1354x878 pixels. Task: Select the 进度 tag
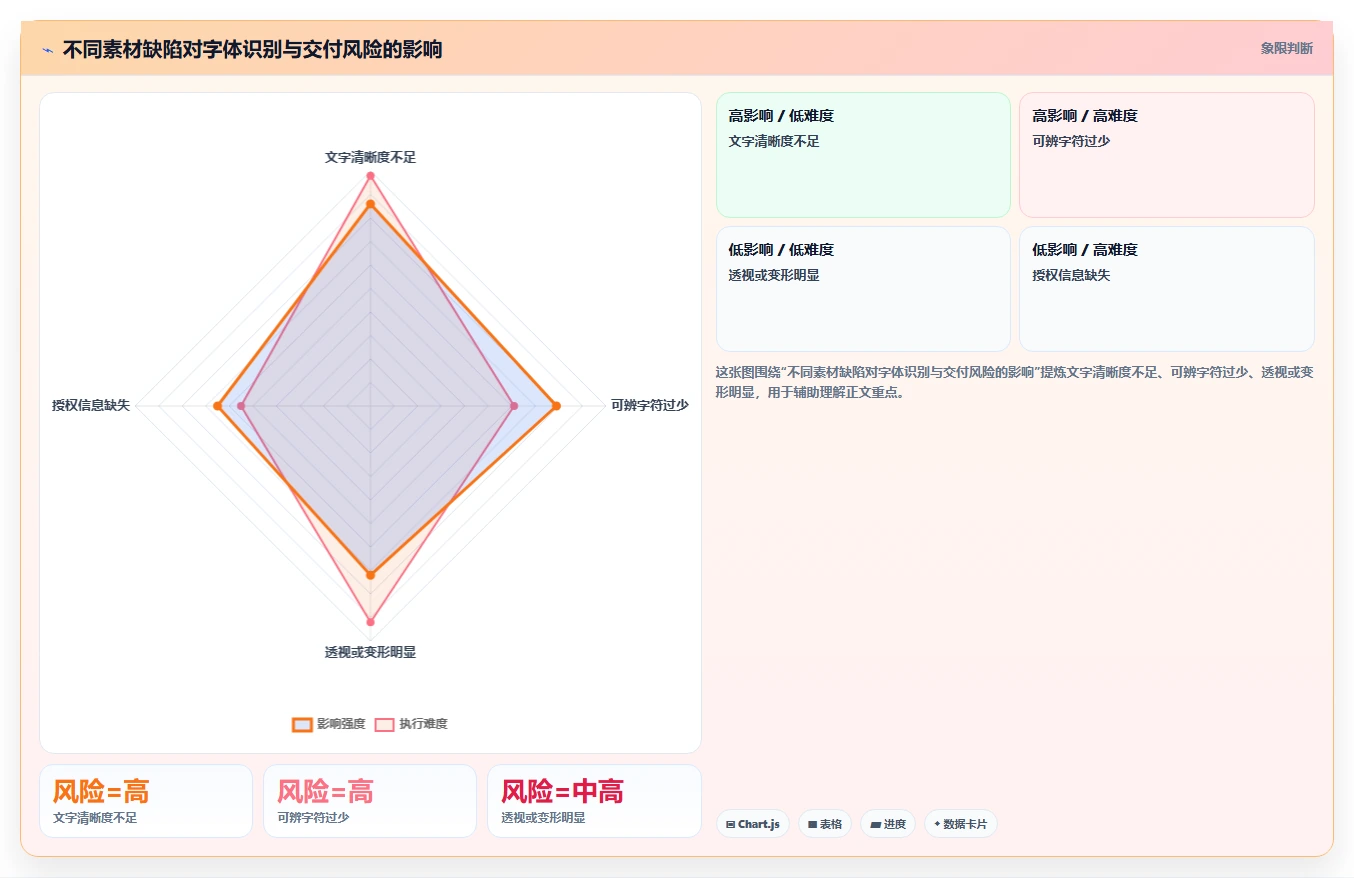[x=888, y=824]
